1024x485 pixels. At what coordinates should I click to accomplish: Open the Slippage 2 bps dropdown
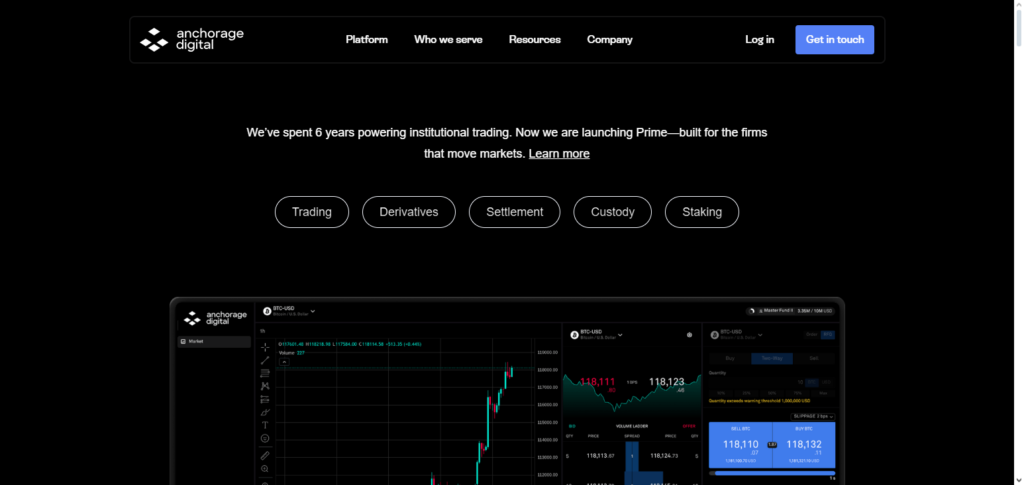point(811,415)
